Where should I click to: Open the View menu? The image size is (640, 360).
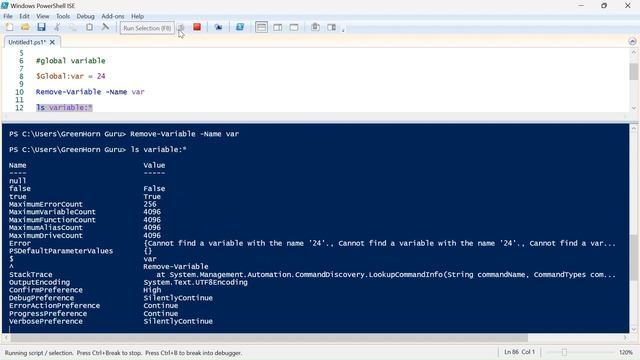click(42, 16)
